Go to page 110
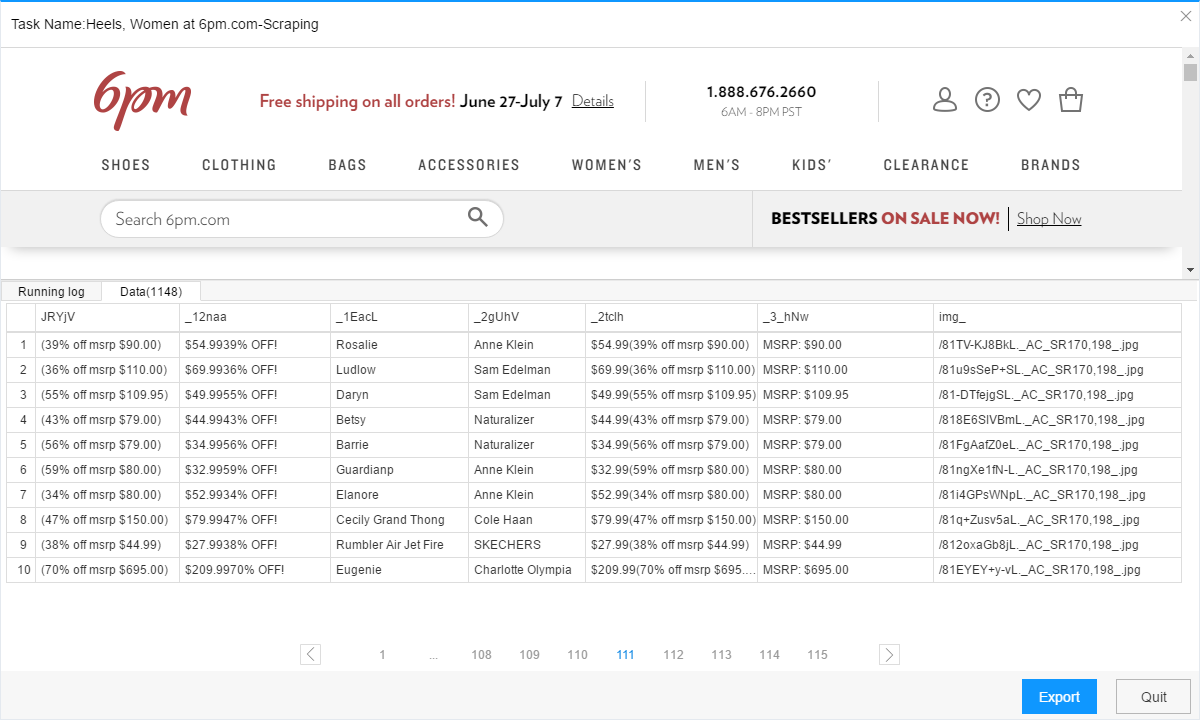Image resolution: width=1200 pixels, height=720 pixels. (x=578, y=655)
